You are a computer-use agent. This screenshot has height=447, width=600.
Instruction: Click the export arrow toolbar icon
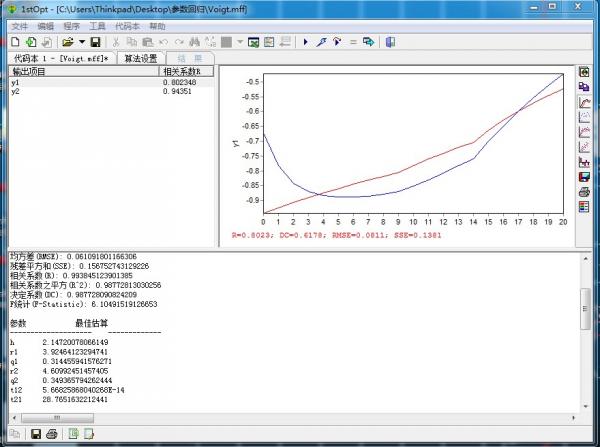click(x=368, y=42)
